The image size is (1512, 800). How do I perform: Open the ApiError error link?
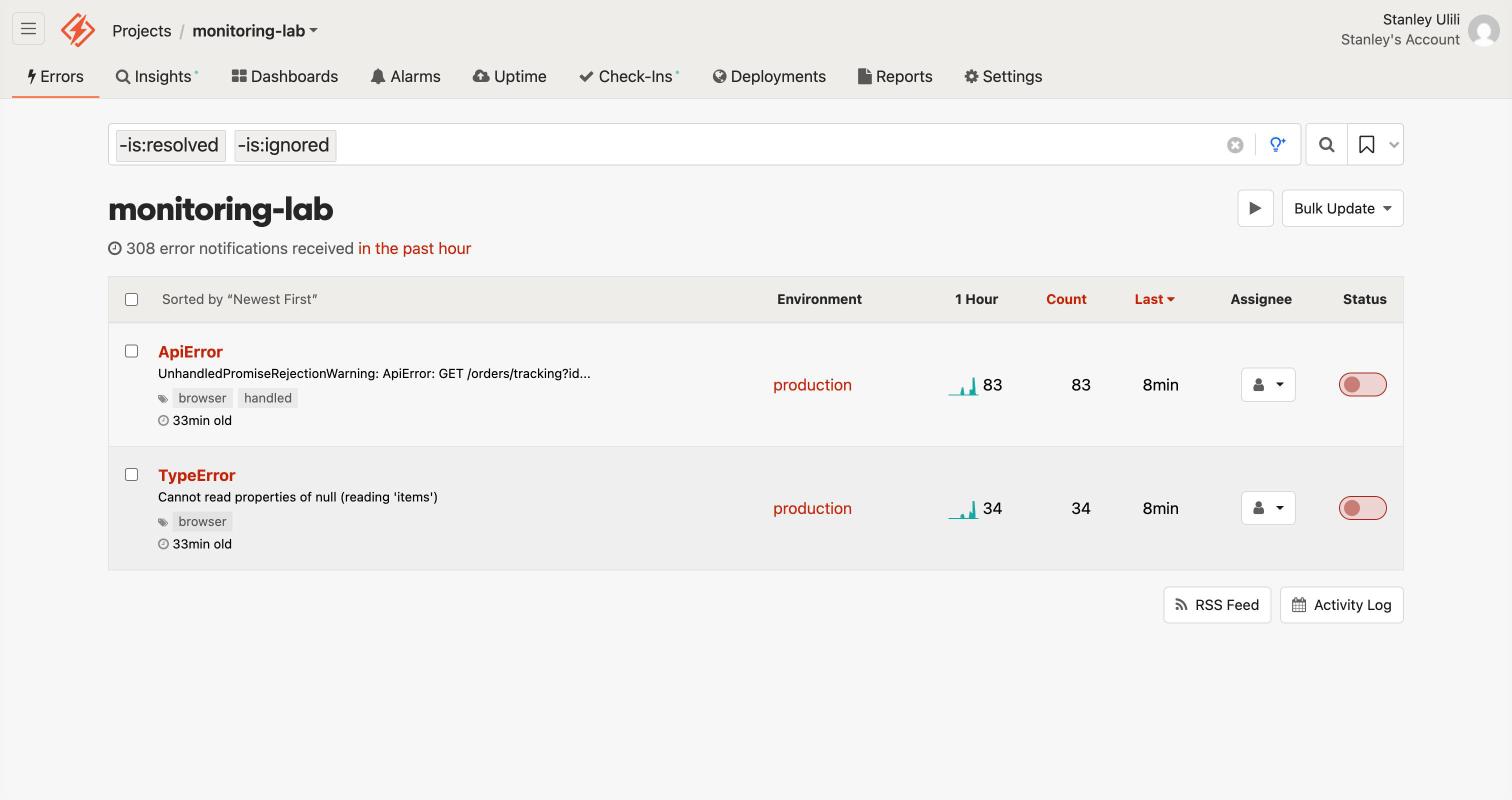[190, 352]
